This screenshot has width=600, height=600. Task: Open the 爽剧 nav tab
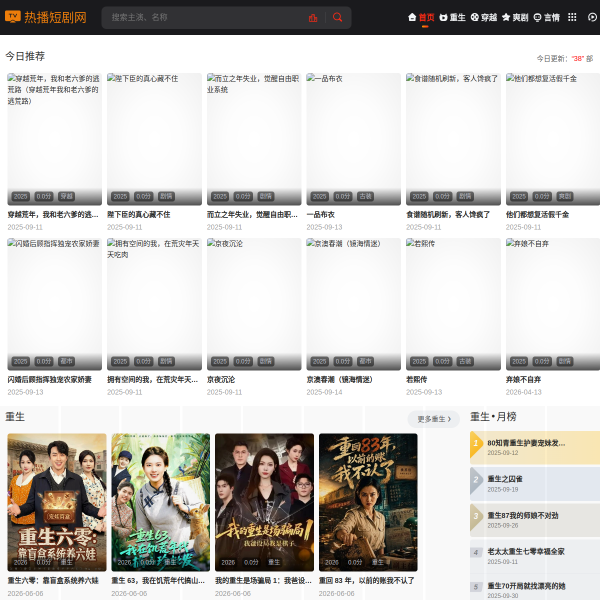pos(515,18)
